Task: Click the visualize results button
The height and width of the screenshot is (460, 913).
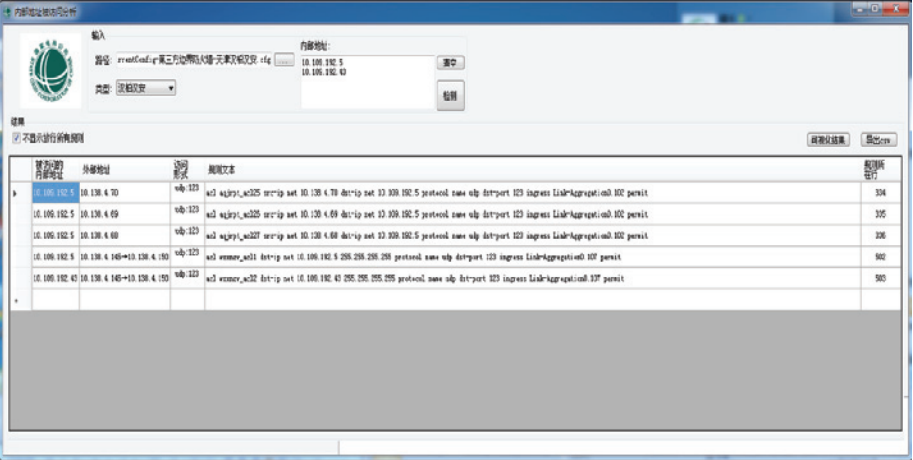Action: coord(828,140)
